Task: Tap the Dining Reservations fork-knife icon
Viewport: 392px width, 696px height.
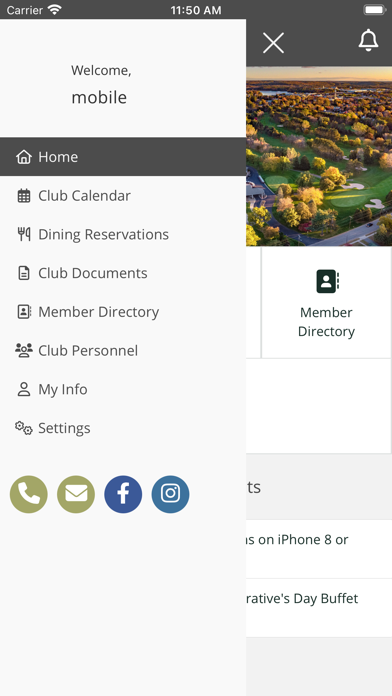Action: pyautogui.click(x=24, y=234)
